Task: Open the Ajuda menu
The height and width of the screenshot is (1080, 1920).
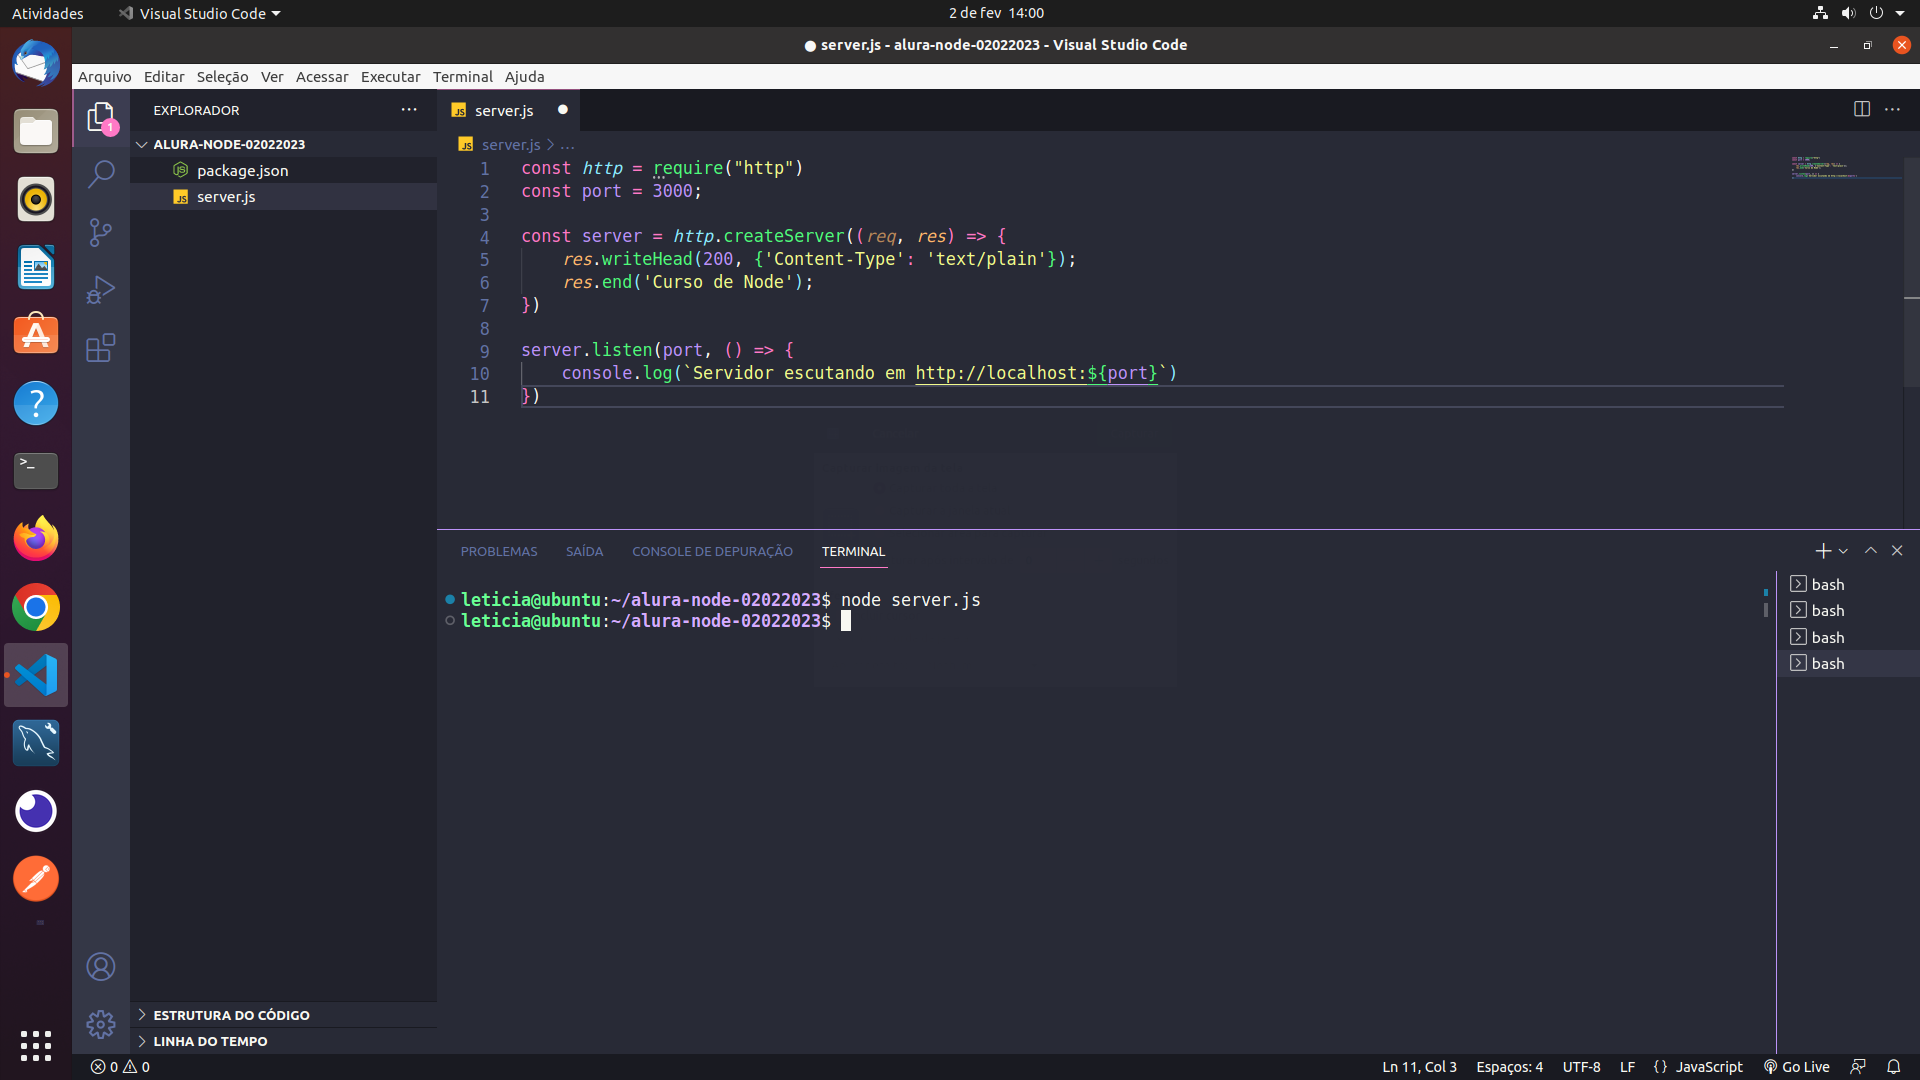Action: tap(524, 77)
